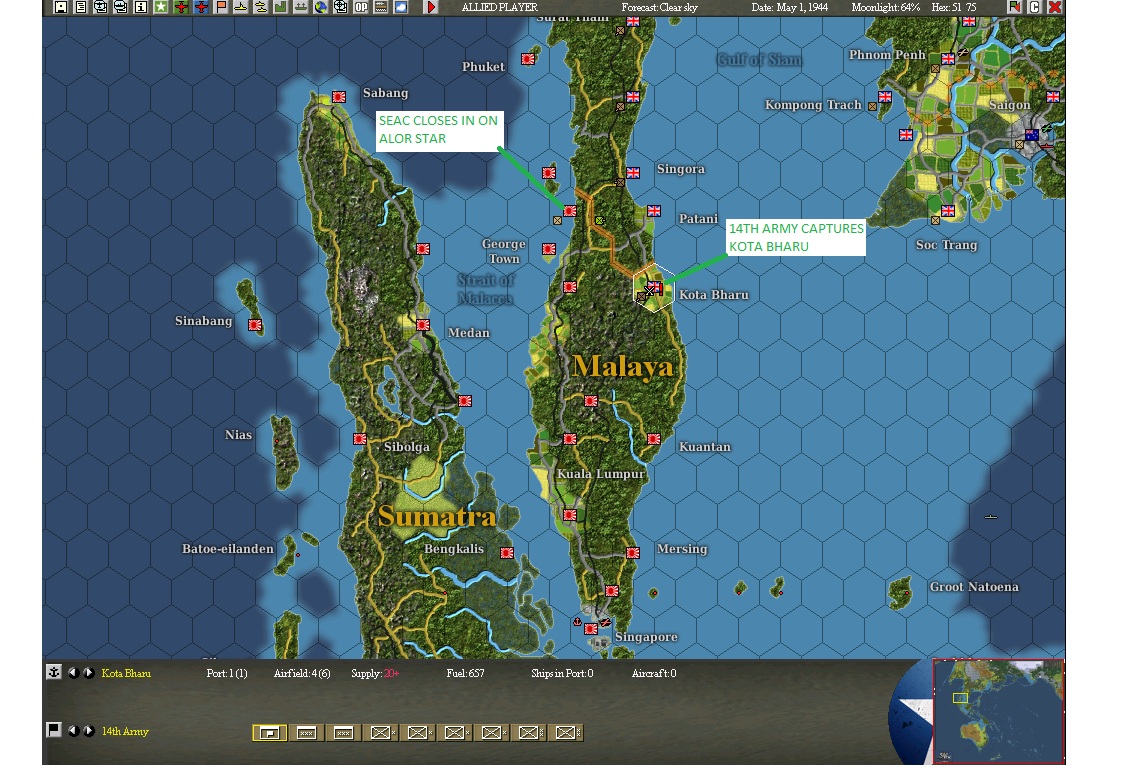Viewport: 1137px width, 774px height.
Task: Toggle the brown road map overlay icon
Action: [381, 7]
